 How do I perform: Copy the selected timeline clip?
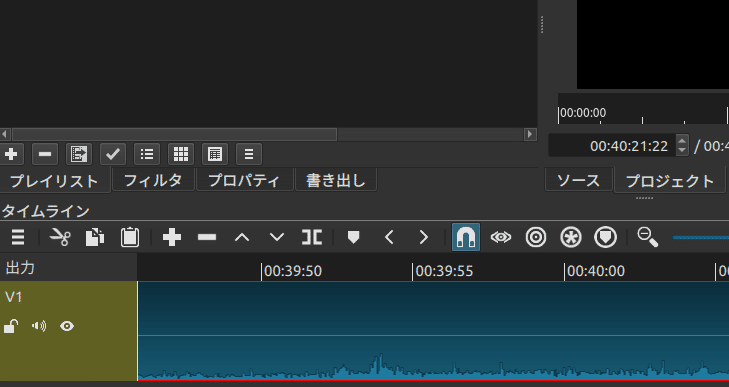point(95,237)
